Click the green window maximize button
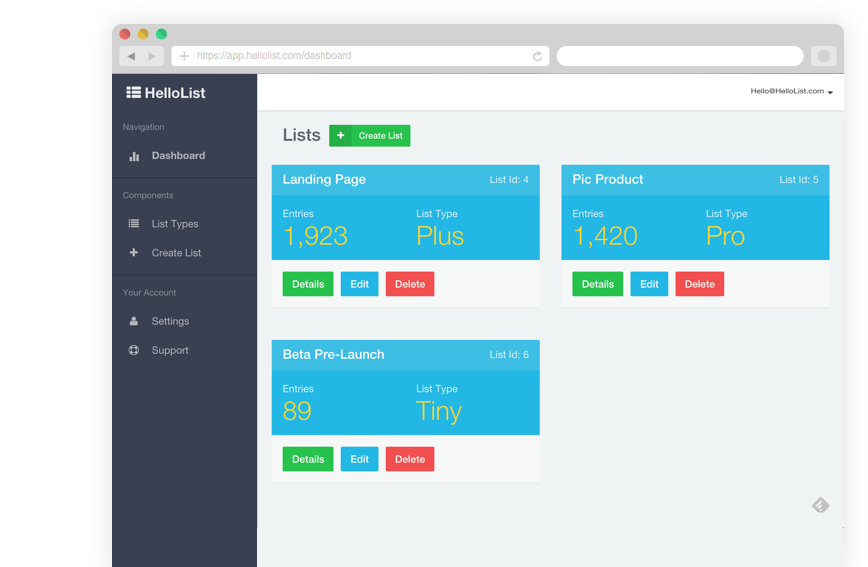Image resolution: width=868 pixels, height=567 pixels. pos(162,34)
